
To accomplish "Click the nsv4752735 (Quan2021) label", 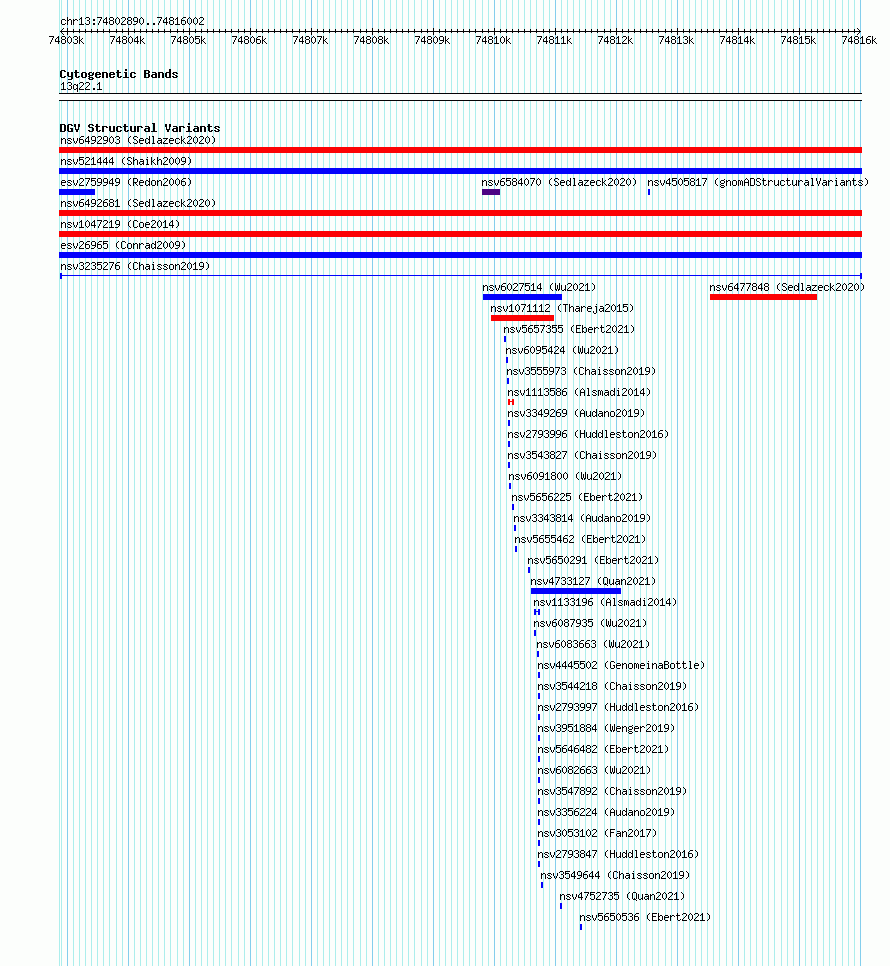I will point(622,896).
